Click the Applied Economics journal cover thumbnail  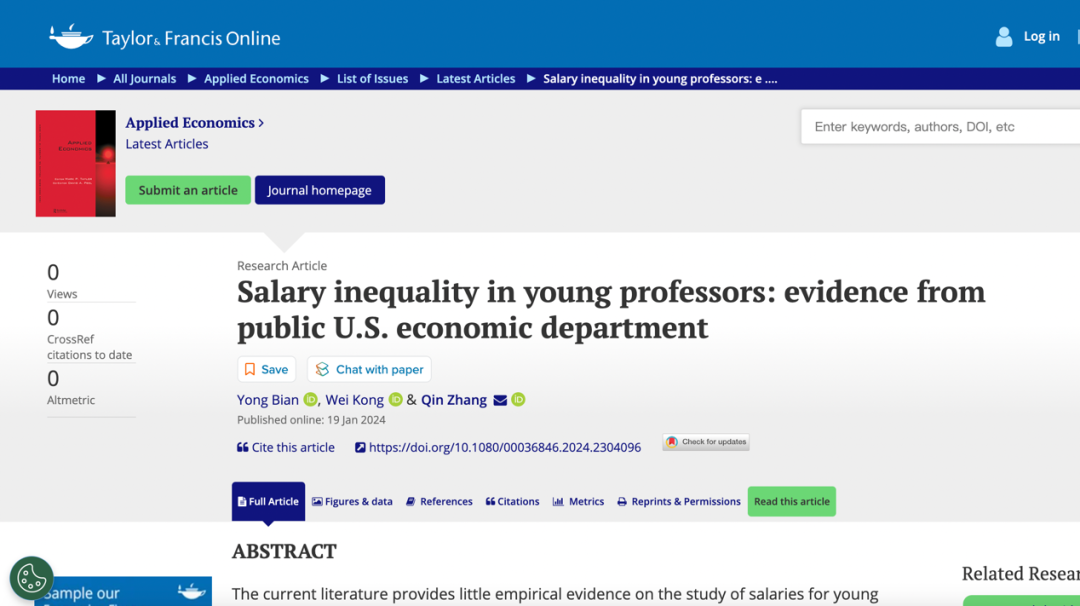tap(76, 163)
